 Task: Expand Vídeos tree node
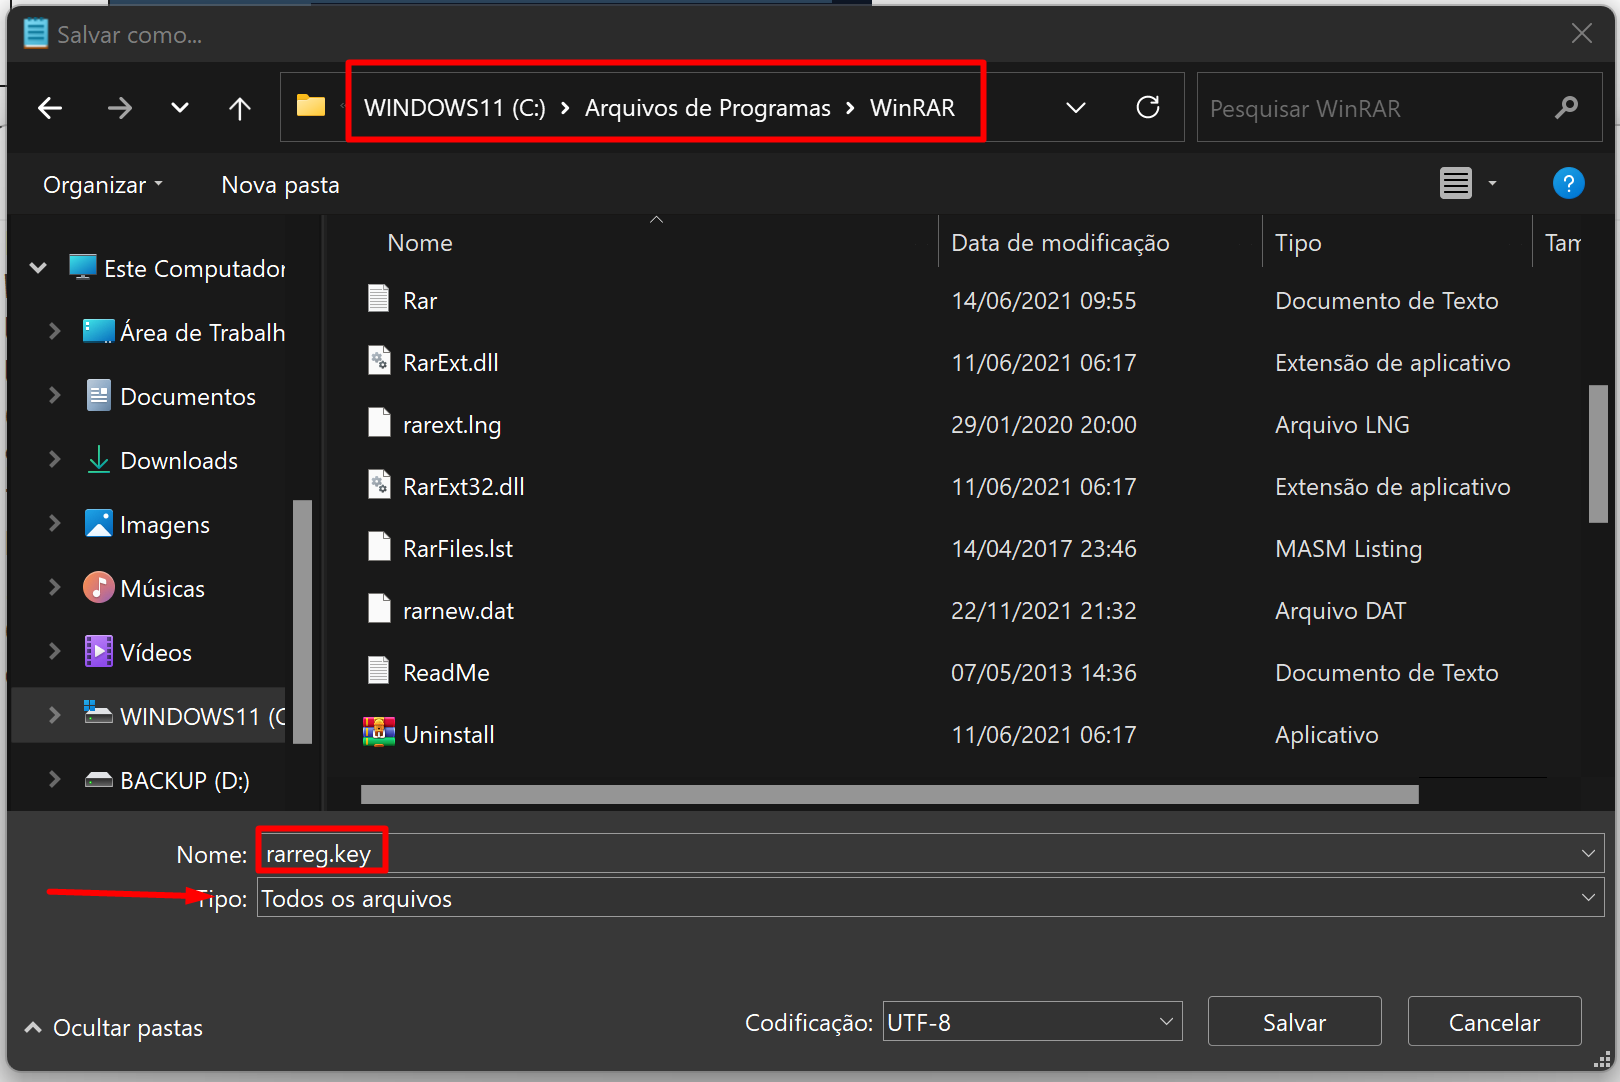click(55, 651)
